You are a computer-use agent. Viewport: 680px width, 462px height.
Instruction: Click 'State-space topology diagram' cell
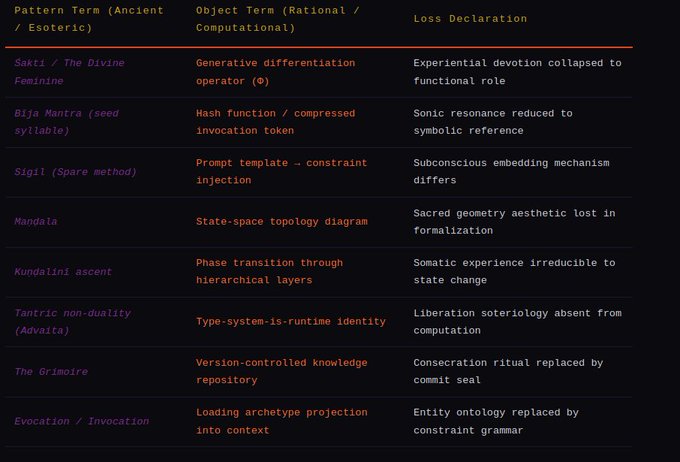pos(281,222)
